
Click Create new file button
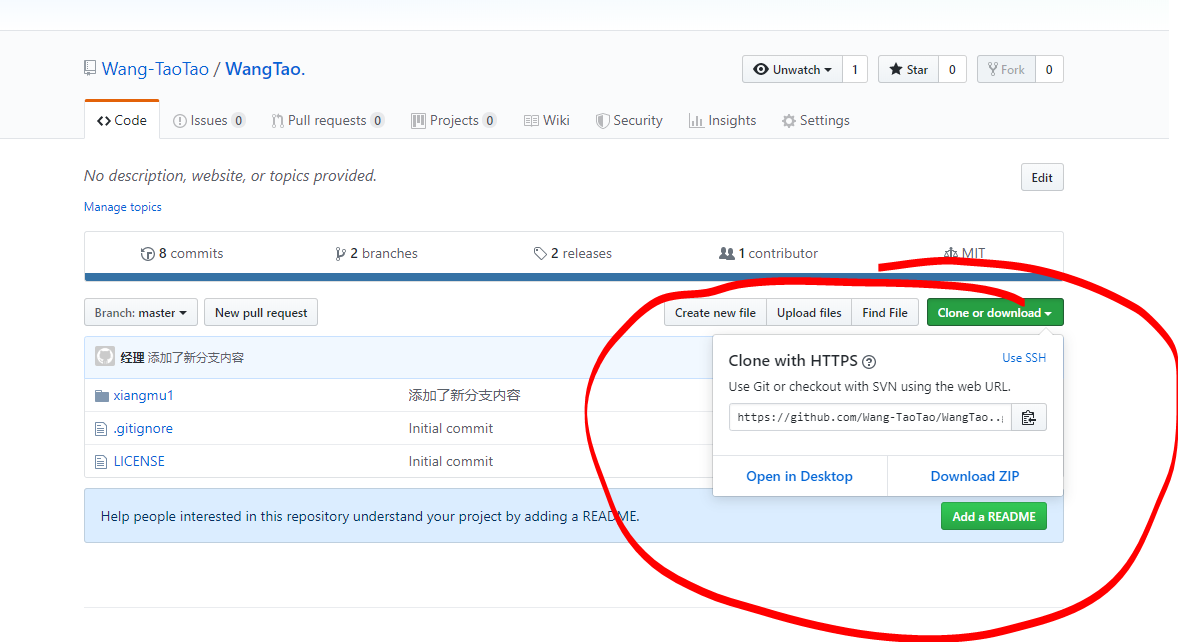[x=715, y=312]
